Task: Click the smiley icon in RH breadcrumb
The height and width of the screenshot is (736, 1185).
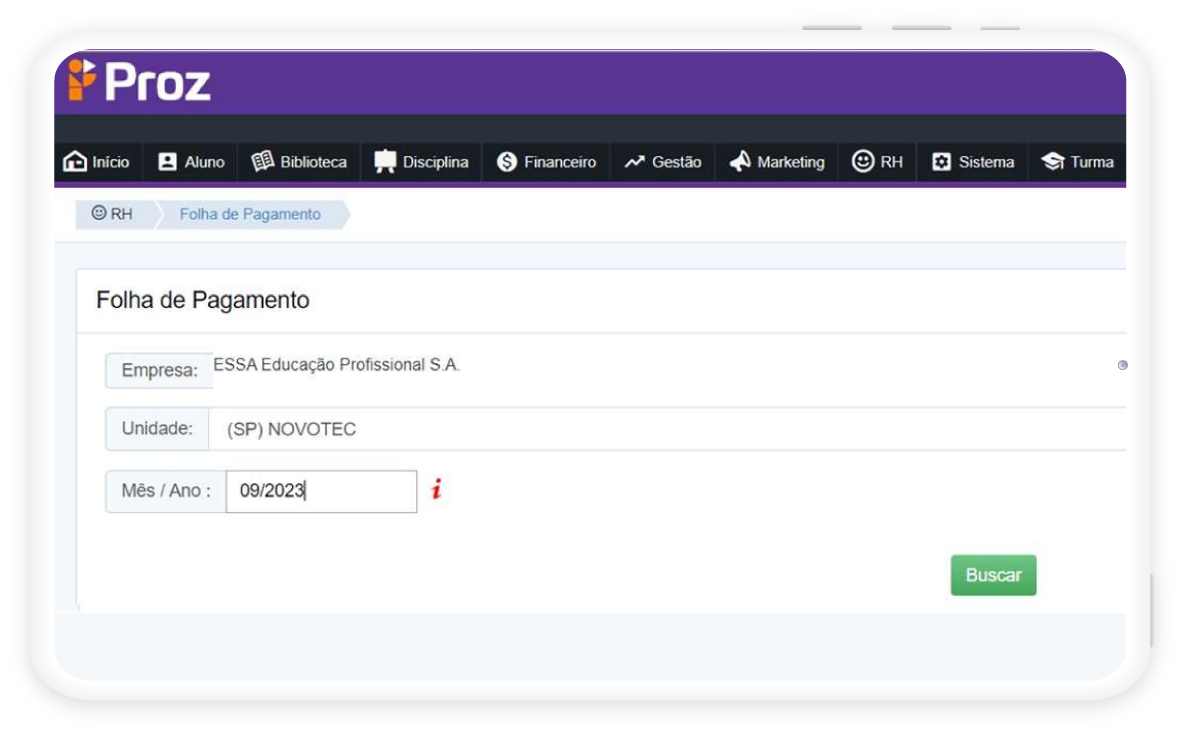Action: (x=98, y=213)
